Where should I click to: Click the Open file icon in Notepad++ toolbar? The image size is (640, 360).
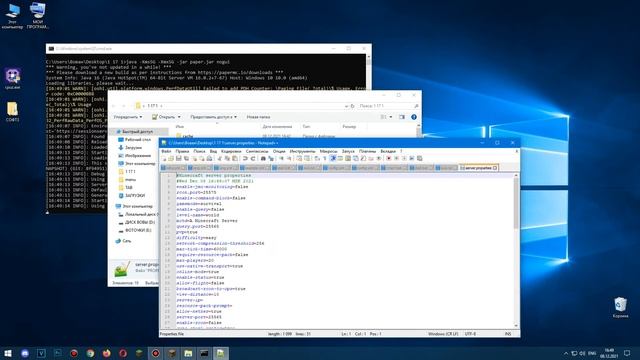point(171,158)
